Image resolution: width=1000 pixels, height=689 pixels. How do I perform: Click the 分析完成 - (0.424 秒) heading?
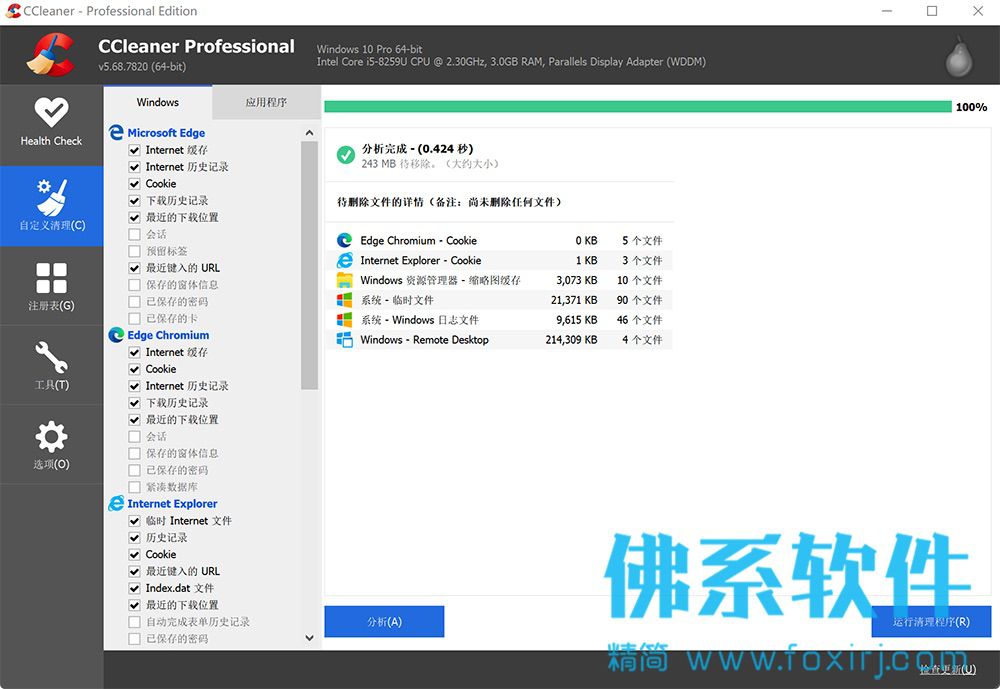pyautogui.click(x=417, y=149)
